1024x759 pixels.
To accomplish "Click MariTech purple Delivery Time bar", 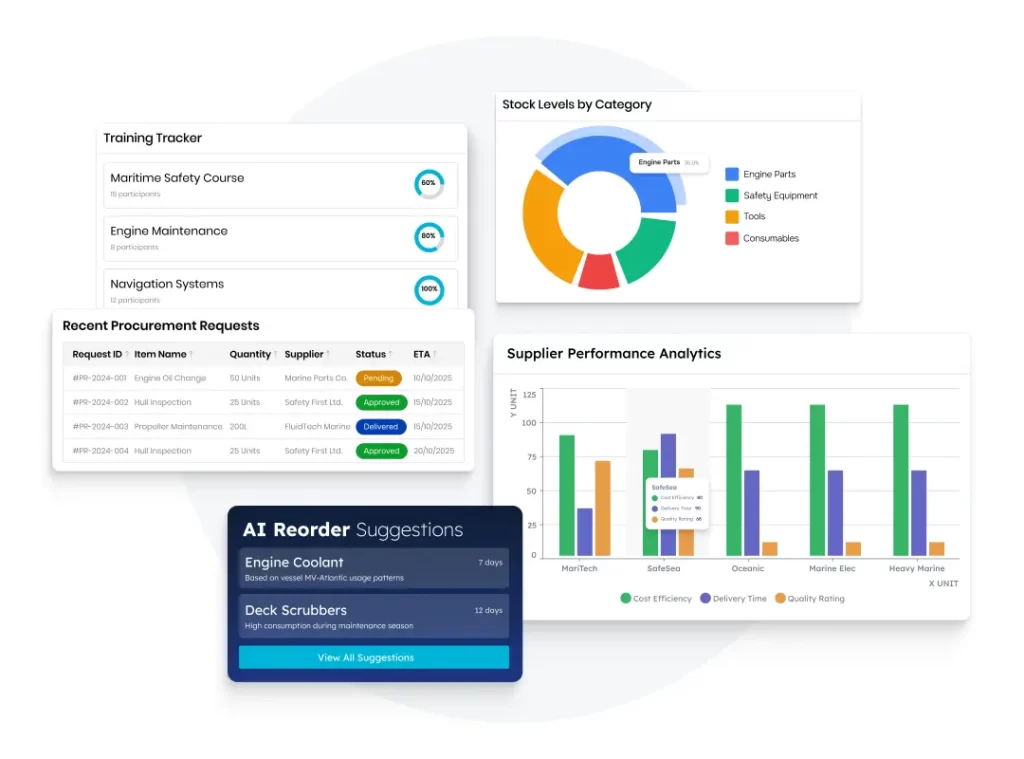I will click(x=585, y=532).
